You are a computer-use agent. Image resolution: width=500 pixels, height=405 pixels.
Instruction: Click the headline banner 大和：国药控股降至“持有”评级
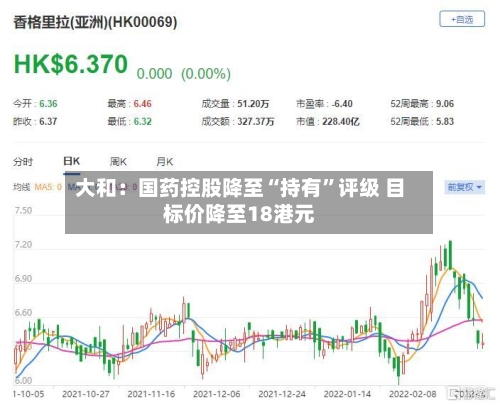coord(249,202)
